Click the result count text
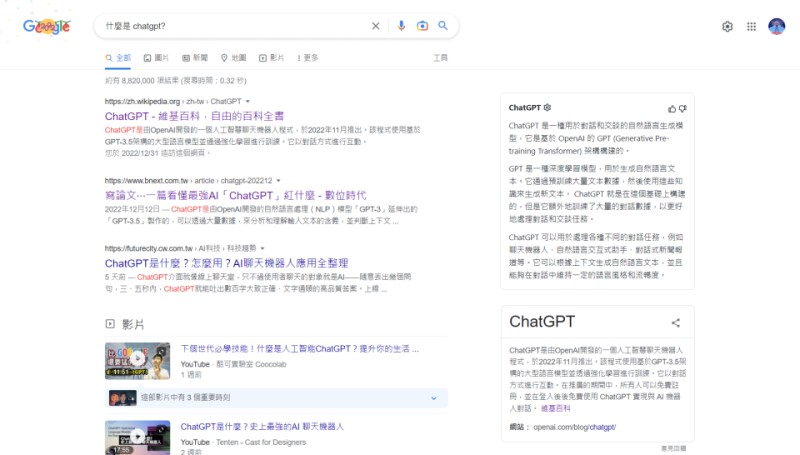Viewport: 800px width, 455px height. pyautogui.click(x=176, y=81)
